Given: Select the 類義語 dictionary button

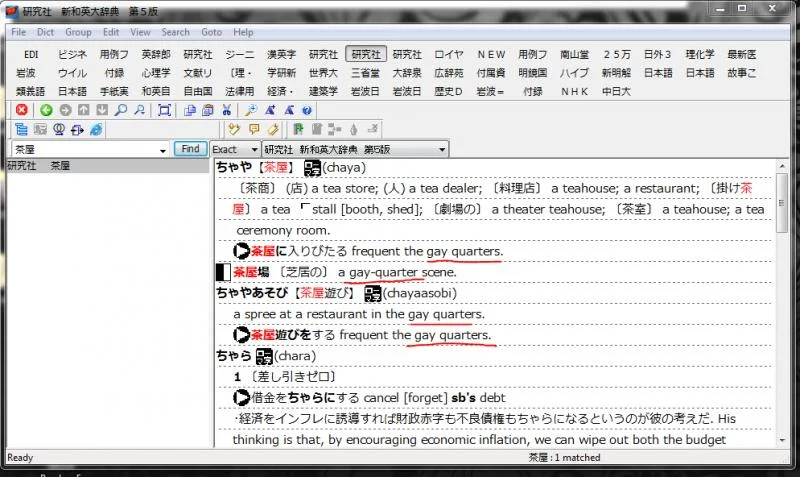Looking at the screenshot, I should pyautogui.click(x=31, y=92).
